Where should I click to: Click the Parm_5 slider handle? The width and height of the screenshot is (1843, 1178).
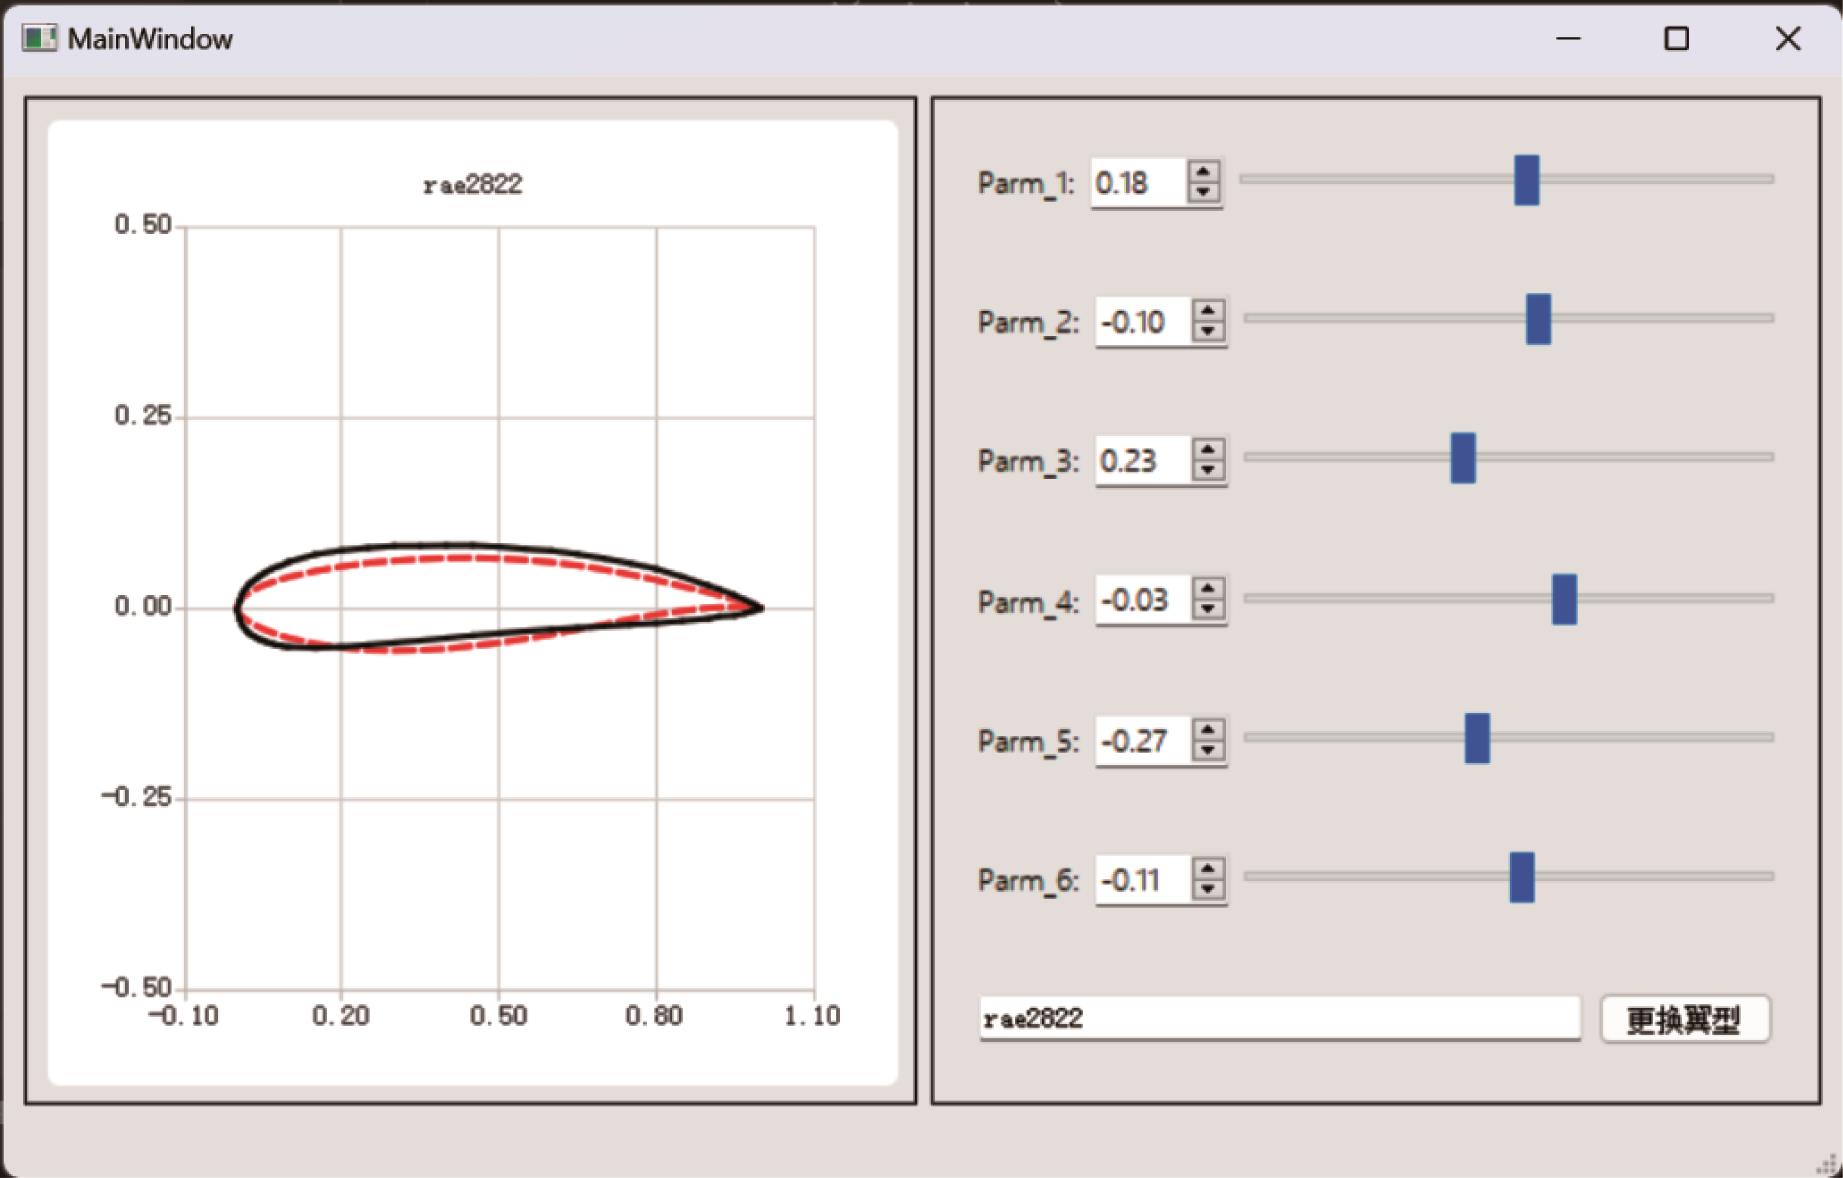(x=1477, y=738)
